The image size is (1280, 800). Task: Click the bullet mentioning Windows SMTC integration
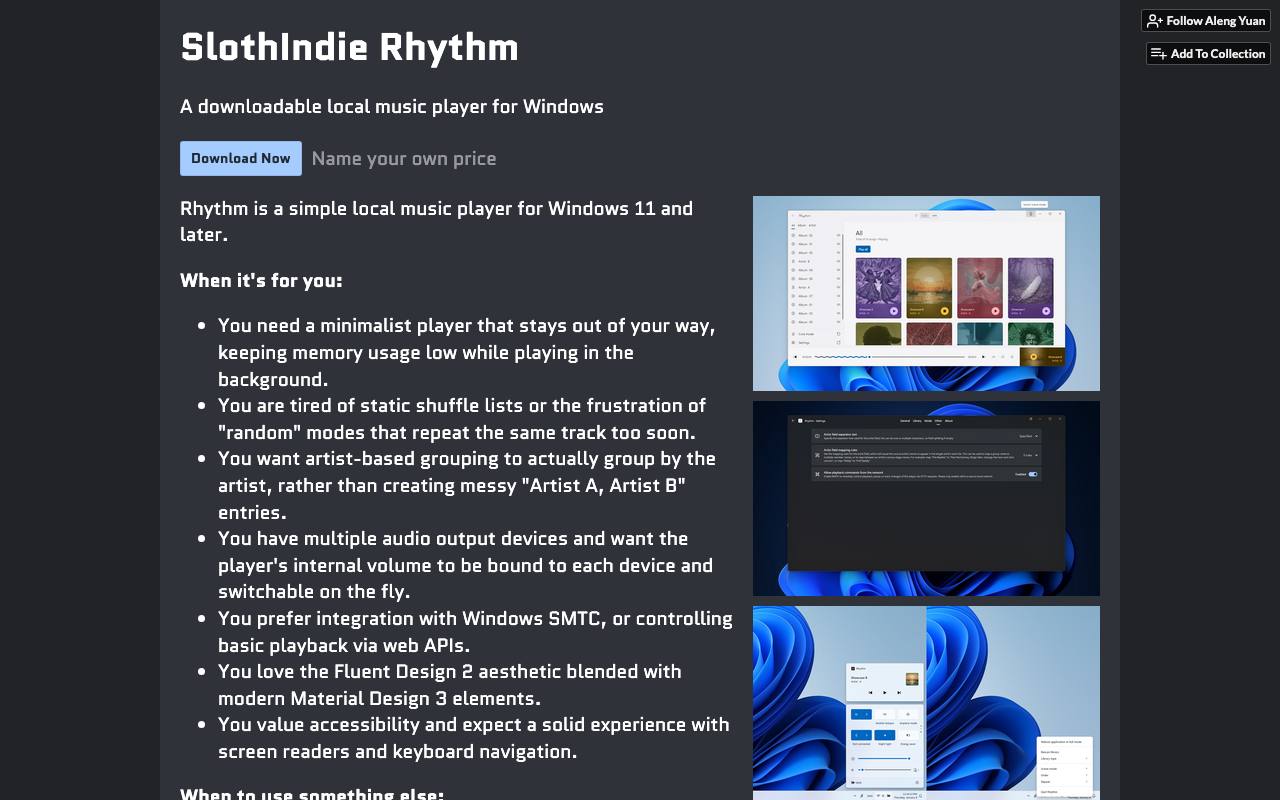(x=475, y=631)
